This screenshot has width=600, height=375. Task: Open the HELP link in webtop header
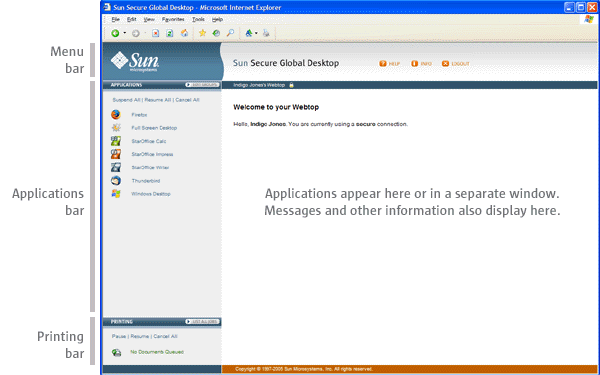point(394,64)
